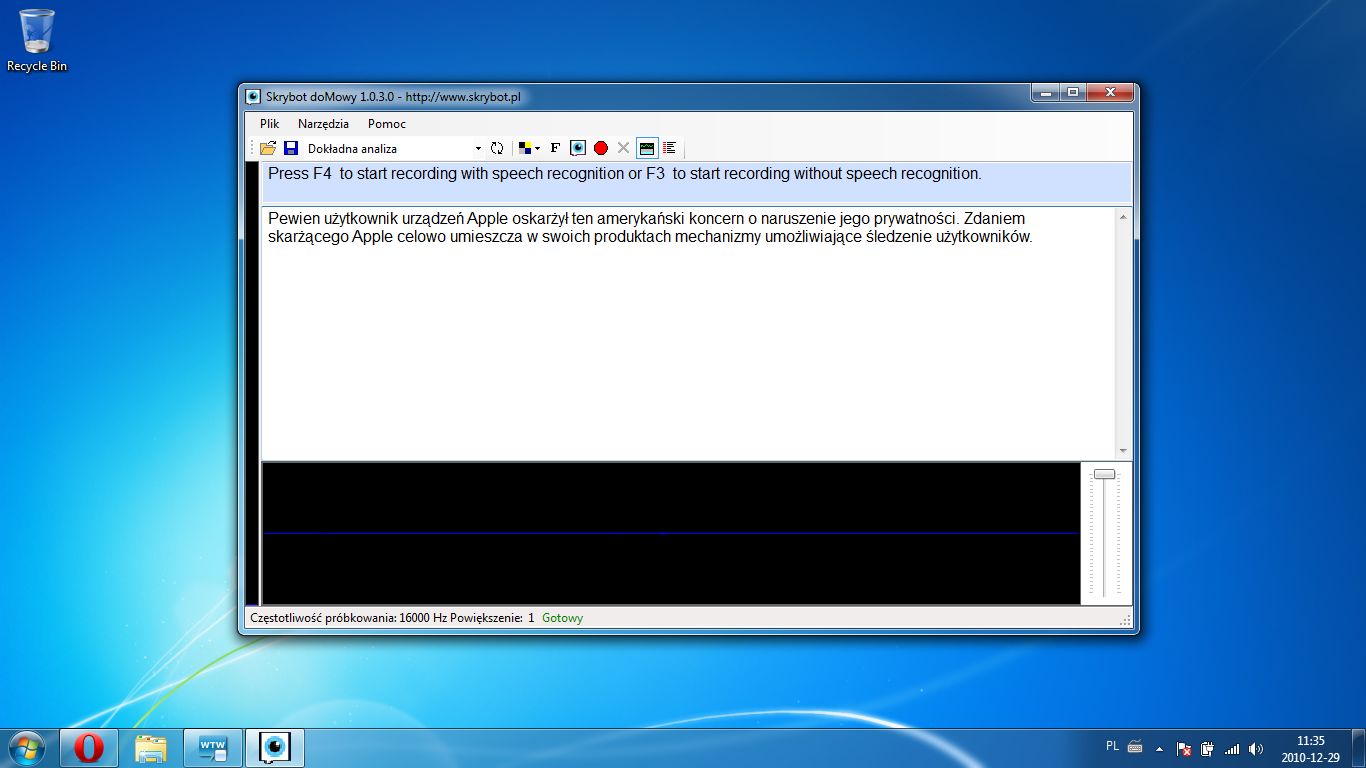Show hidden tray icons with the arrow
1366x768 pixels.
pos(1160,748)
